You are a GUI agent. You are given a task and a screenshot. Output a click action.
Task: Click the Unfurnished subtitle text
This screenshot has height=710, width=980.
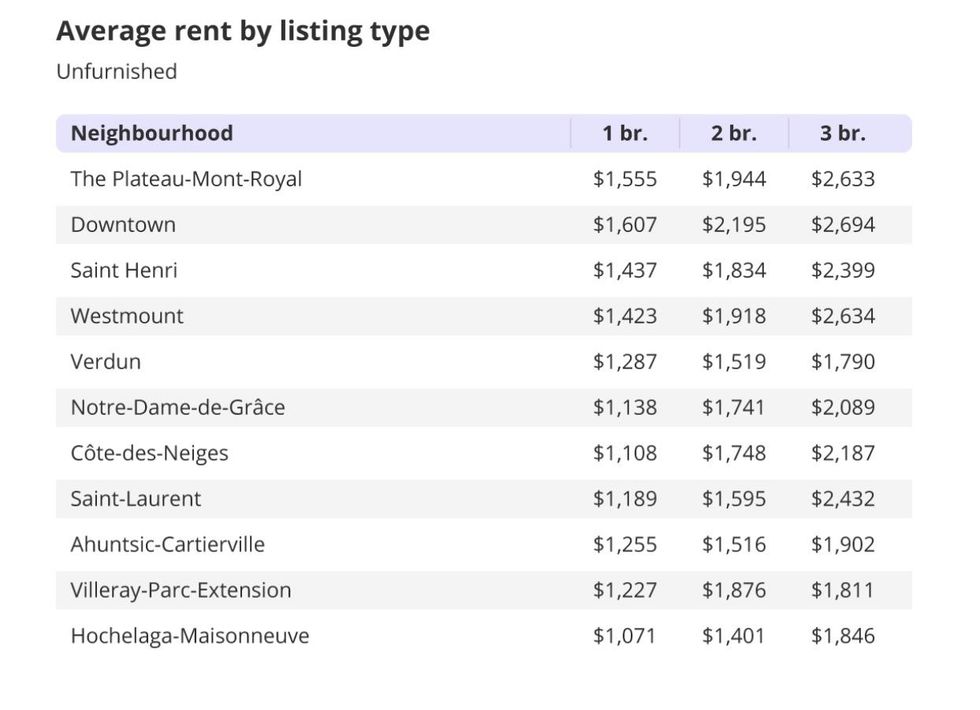[117, 72]
